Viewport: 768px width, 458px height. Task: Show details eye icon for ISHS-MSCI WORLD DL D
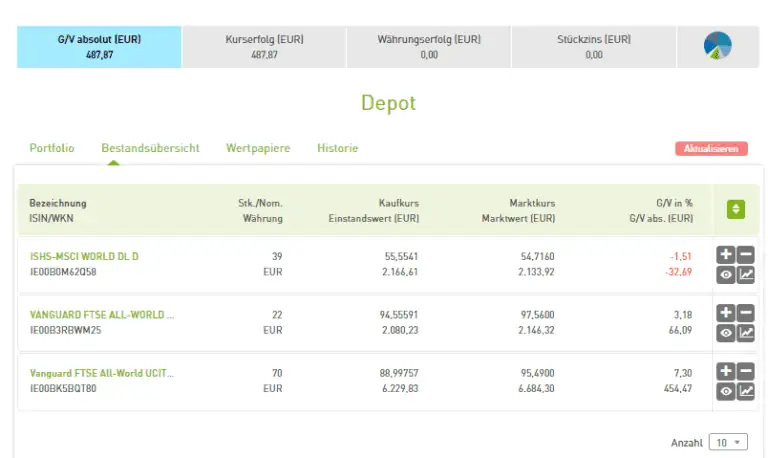pyautogui.click(x=726, y=275)
